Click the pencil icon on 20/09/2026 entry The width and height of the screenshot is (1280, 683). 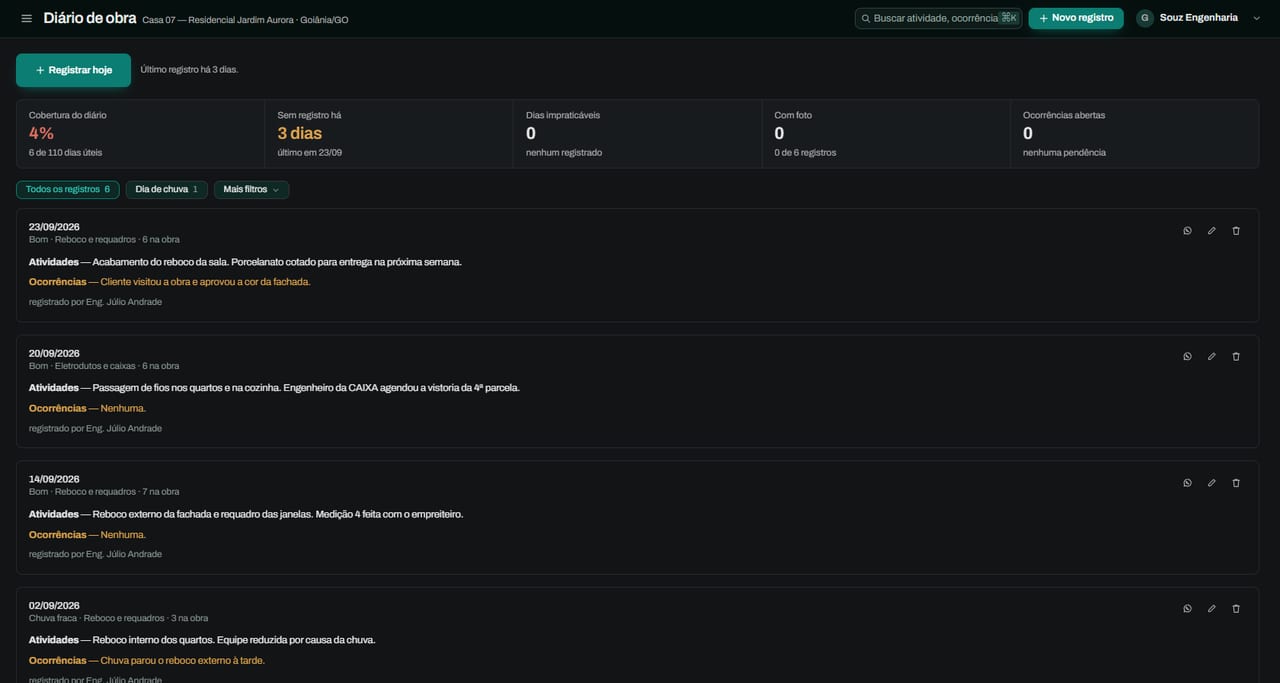pos(1212,357)
